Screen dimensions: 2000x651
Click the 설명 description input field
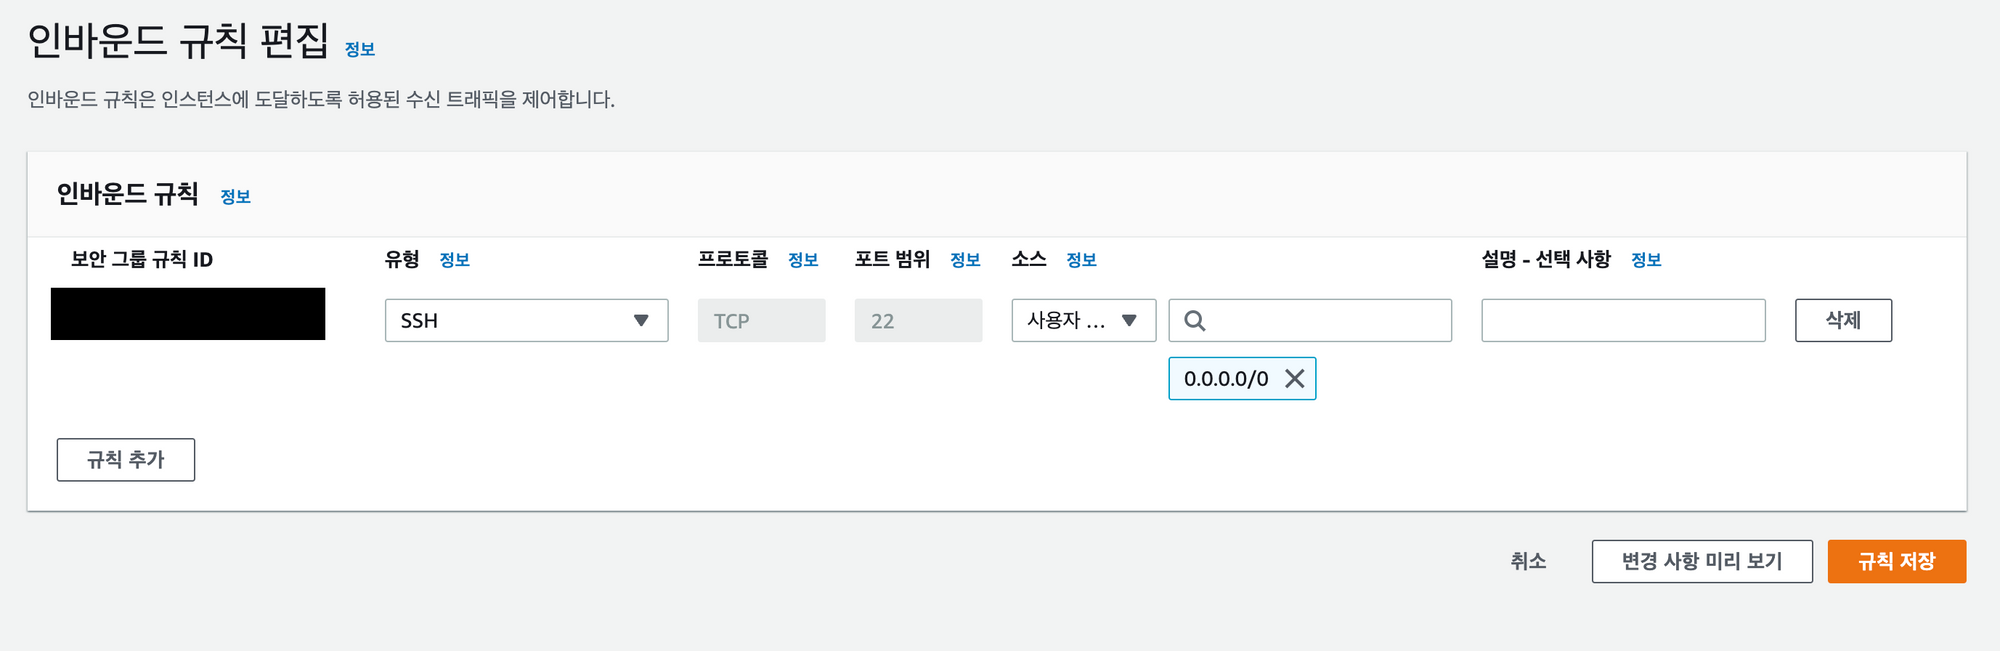click(1623, 320)
